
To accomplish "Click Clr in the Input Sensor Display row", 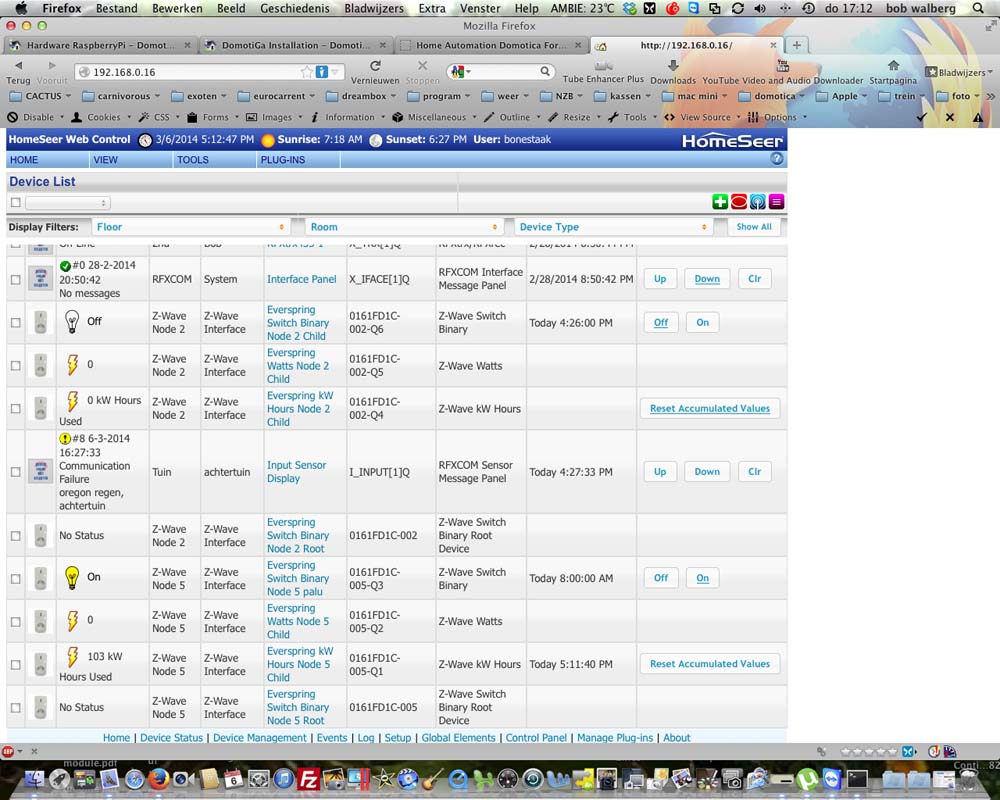I will pos(754,472).
